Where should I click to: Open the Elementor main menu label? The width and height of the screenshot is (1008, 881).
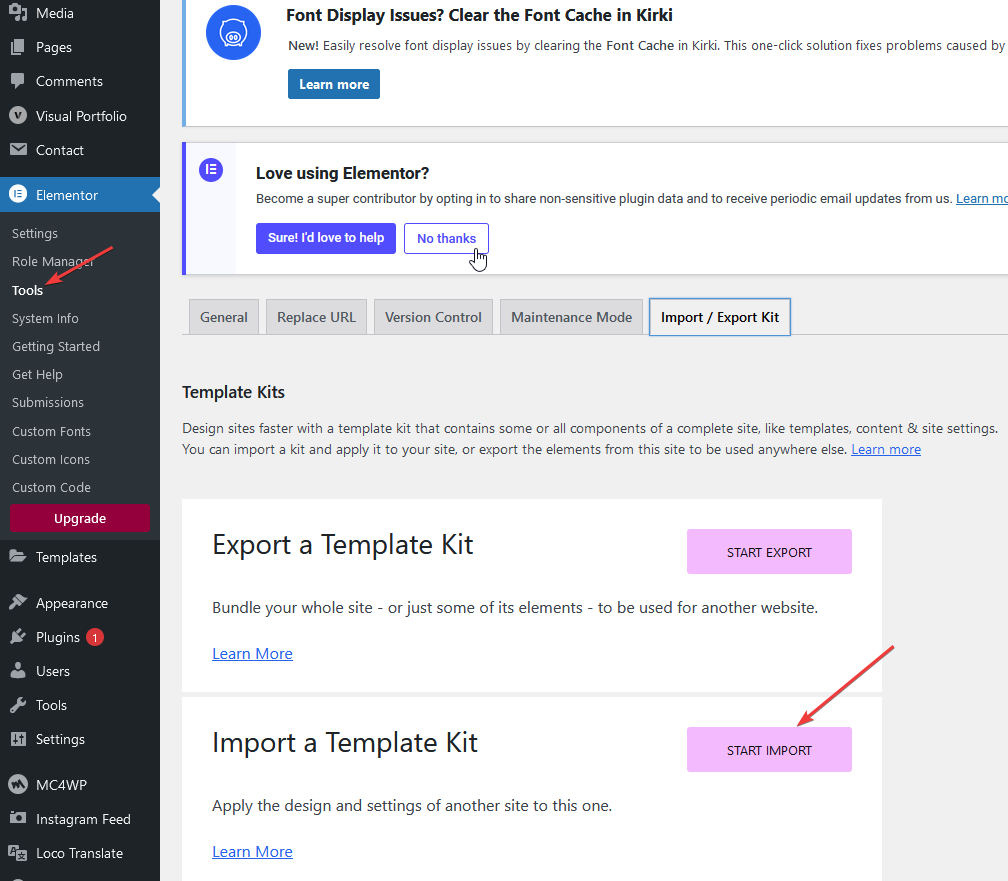[x=67, y=195]
